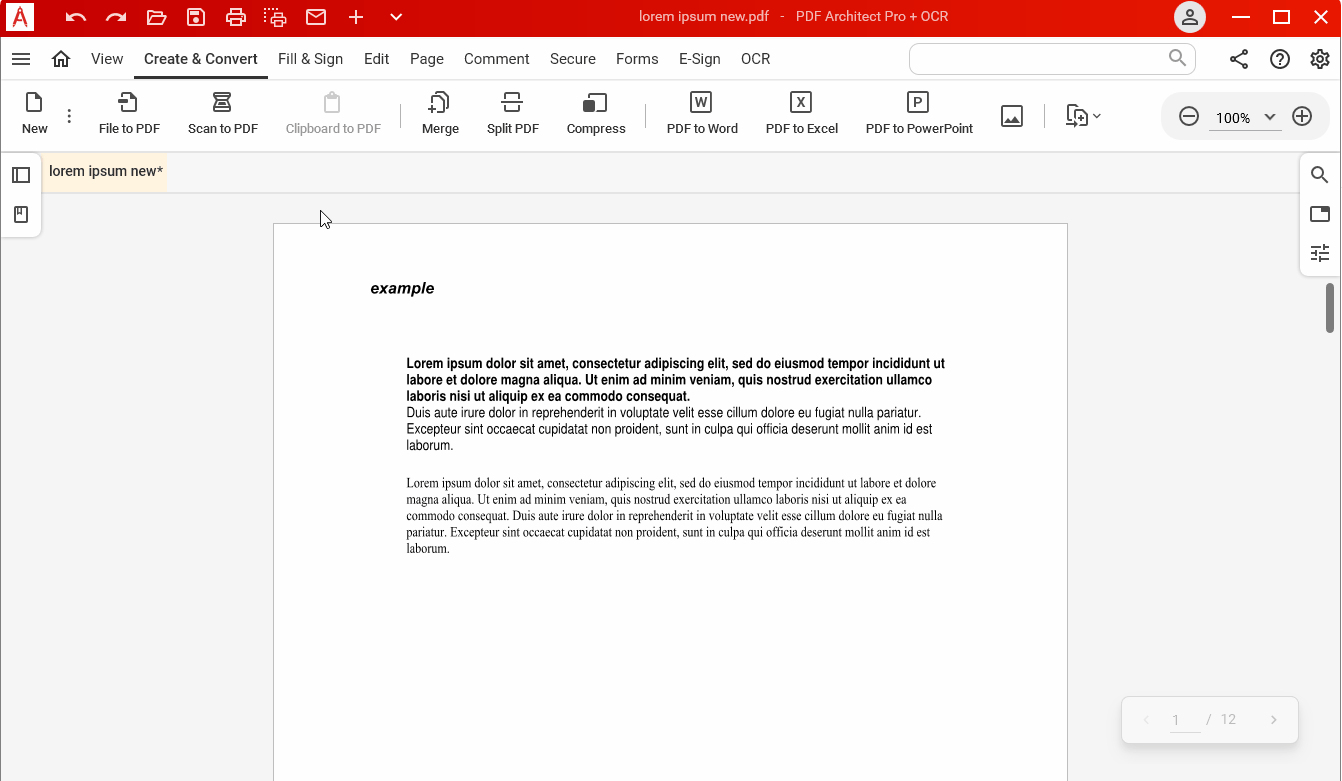The width and height of the screenshot is (1342, 781).
Task: Click the Redo arrow in title bar
Action: click(x=116, y=17)
